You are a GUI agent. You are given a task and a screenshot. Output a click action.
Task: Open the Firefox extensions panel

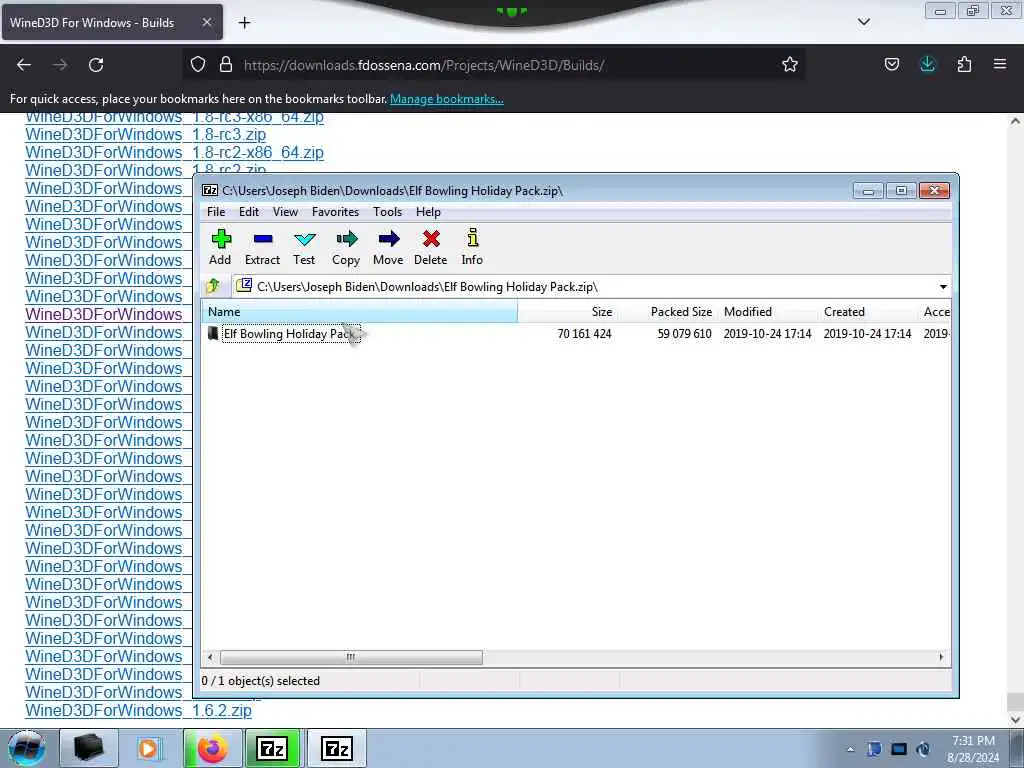pos(964,64)
